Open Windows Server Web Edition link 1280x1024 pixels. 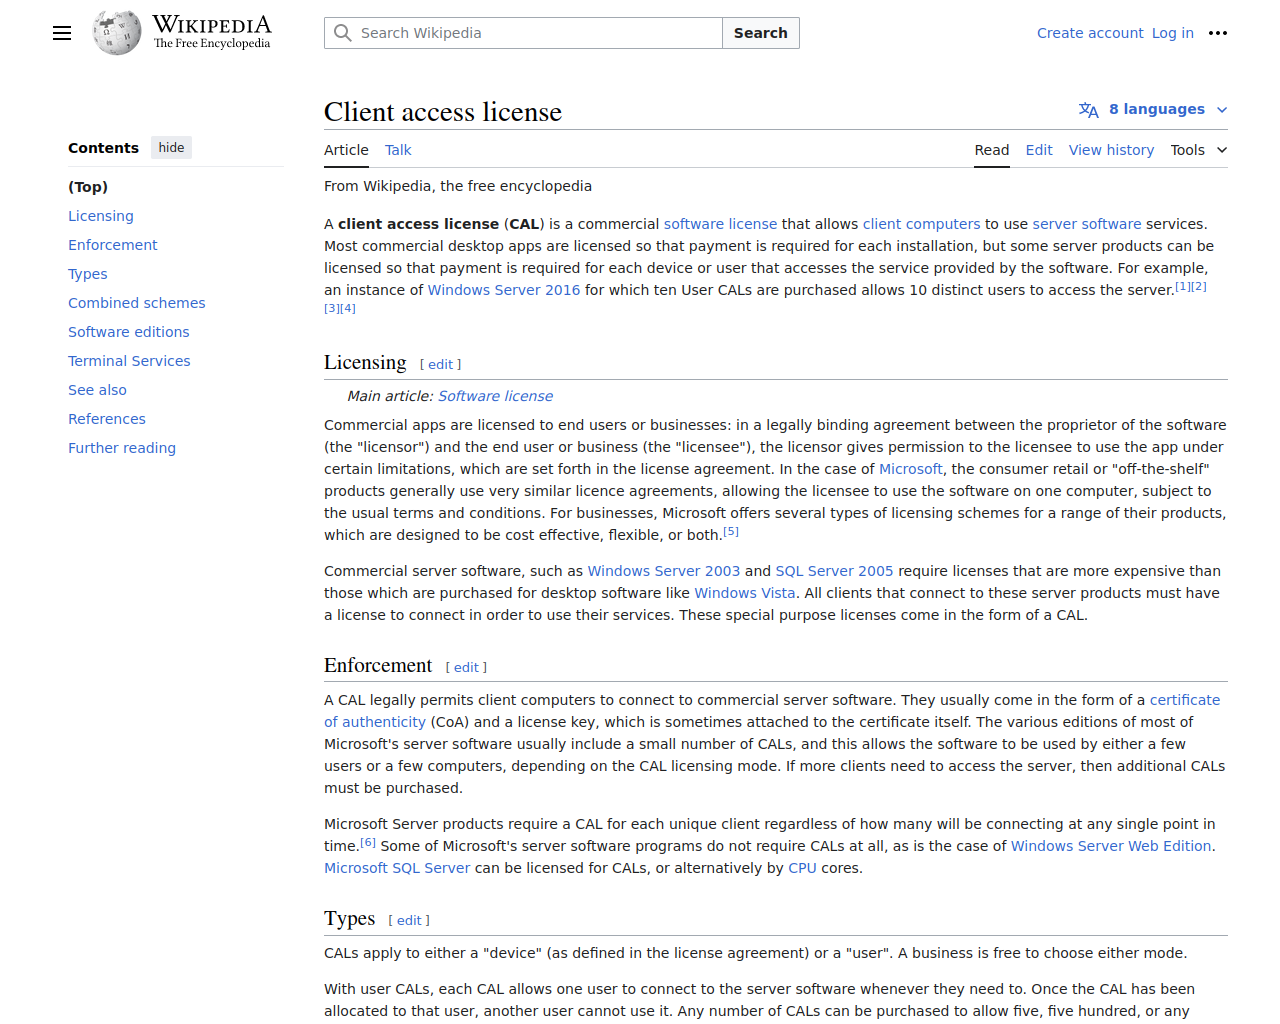[x=1111, y=846]
